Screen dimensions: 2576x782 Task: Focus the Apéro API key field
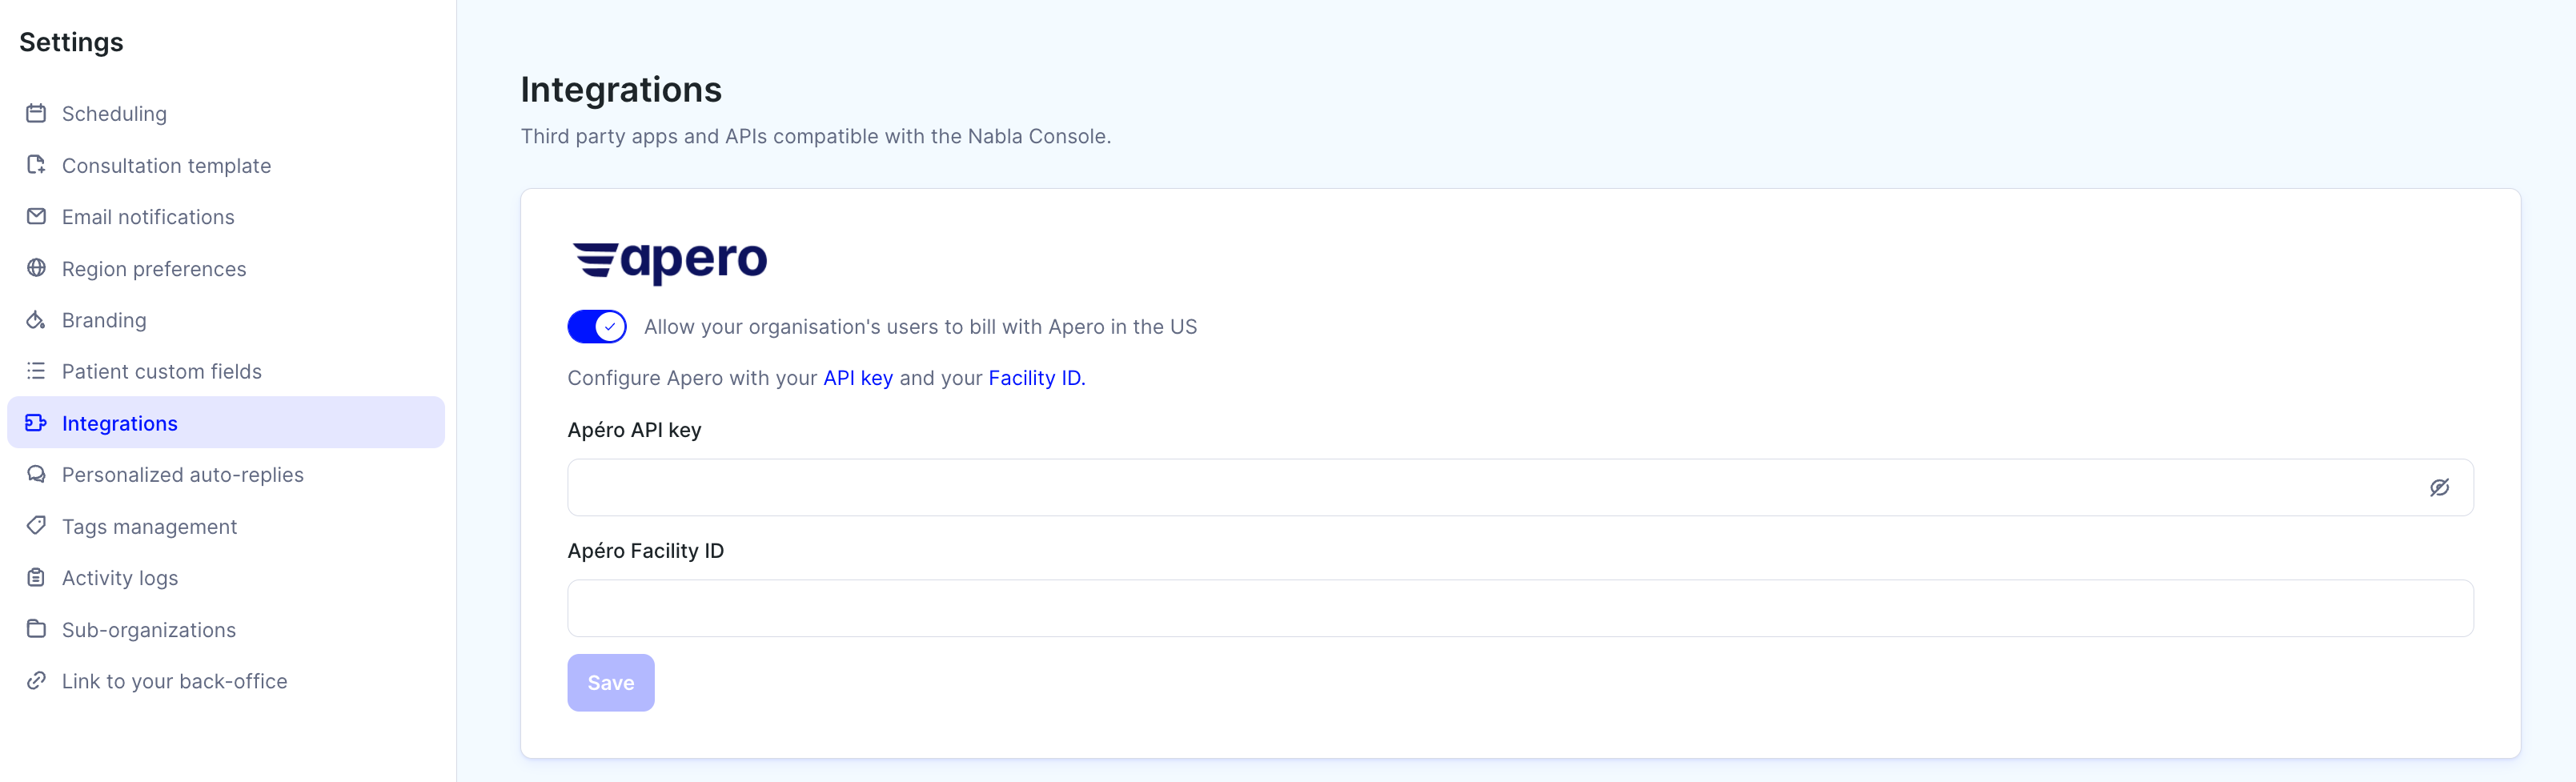click(x=1520, y=488)
